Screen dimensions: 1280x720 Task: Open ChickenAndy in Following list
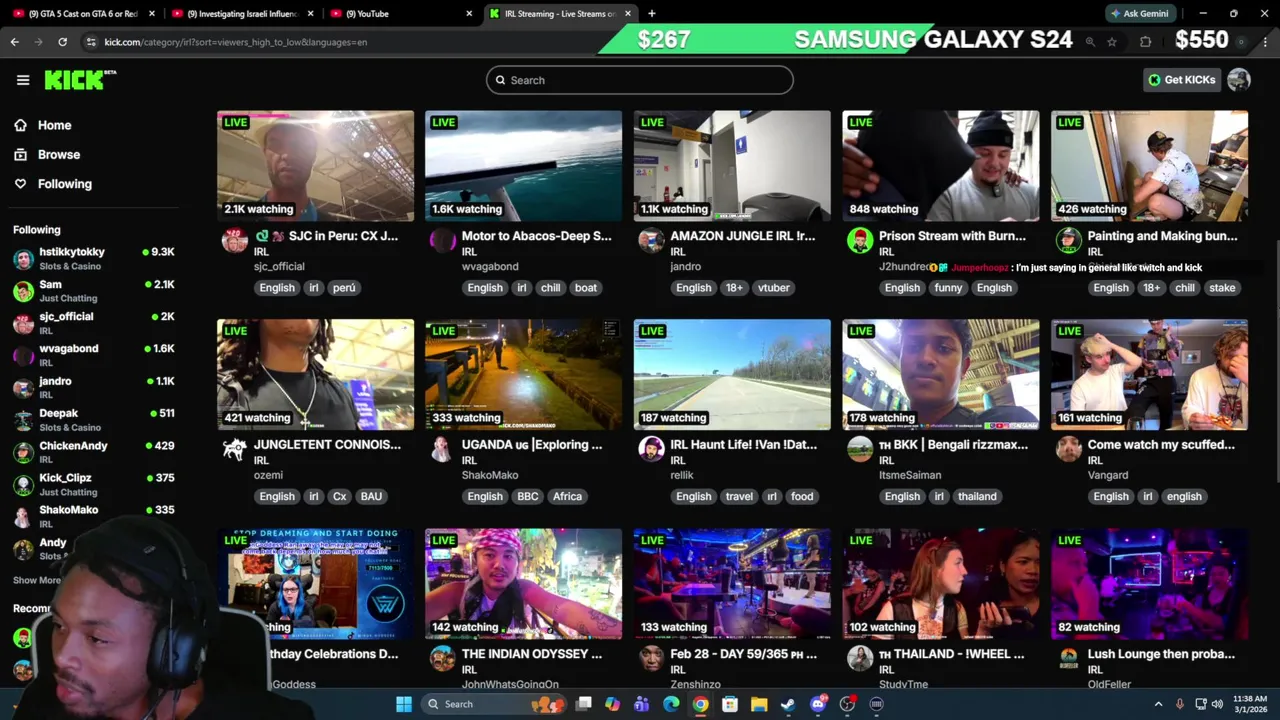point(94,451)
